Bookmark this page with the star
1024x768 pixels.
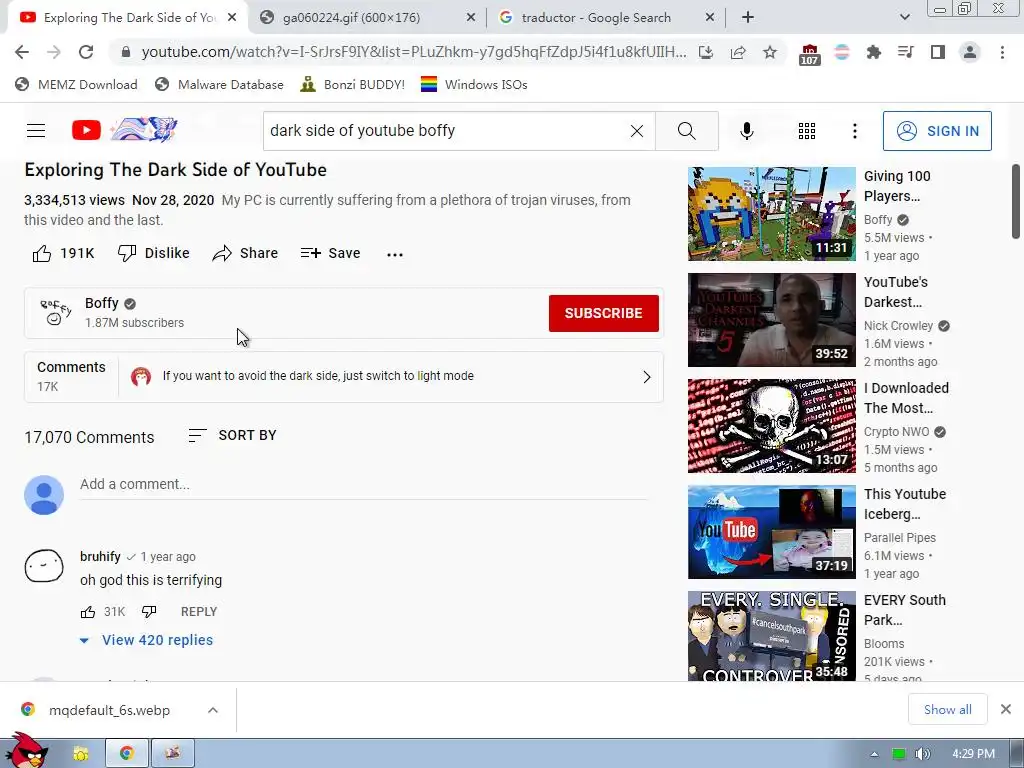click(x=770, y=52)
